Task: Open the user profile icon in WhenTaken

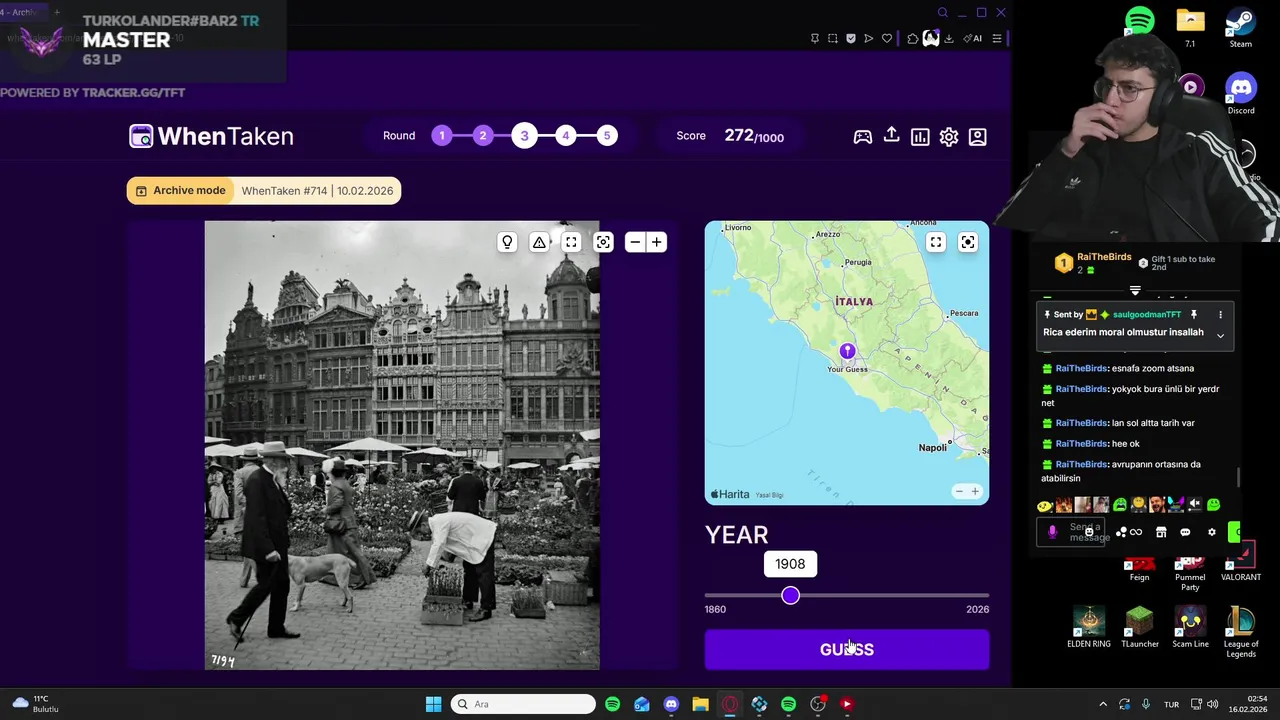Action: pyautogui.click(x=978, y=137)
